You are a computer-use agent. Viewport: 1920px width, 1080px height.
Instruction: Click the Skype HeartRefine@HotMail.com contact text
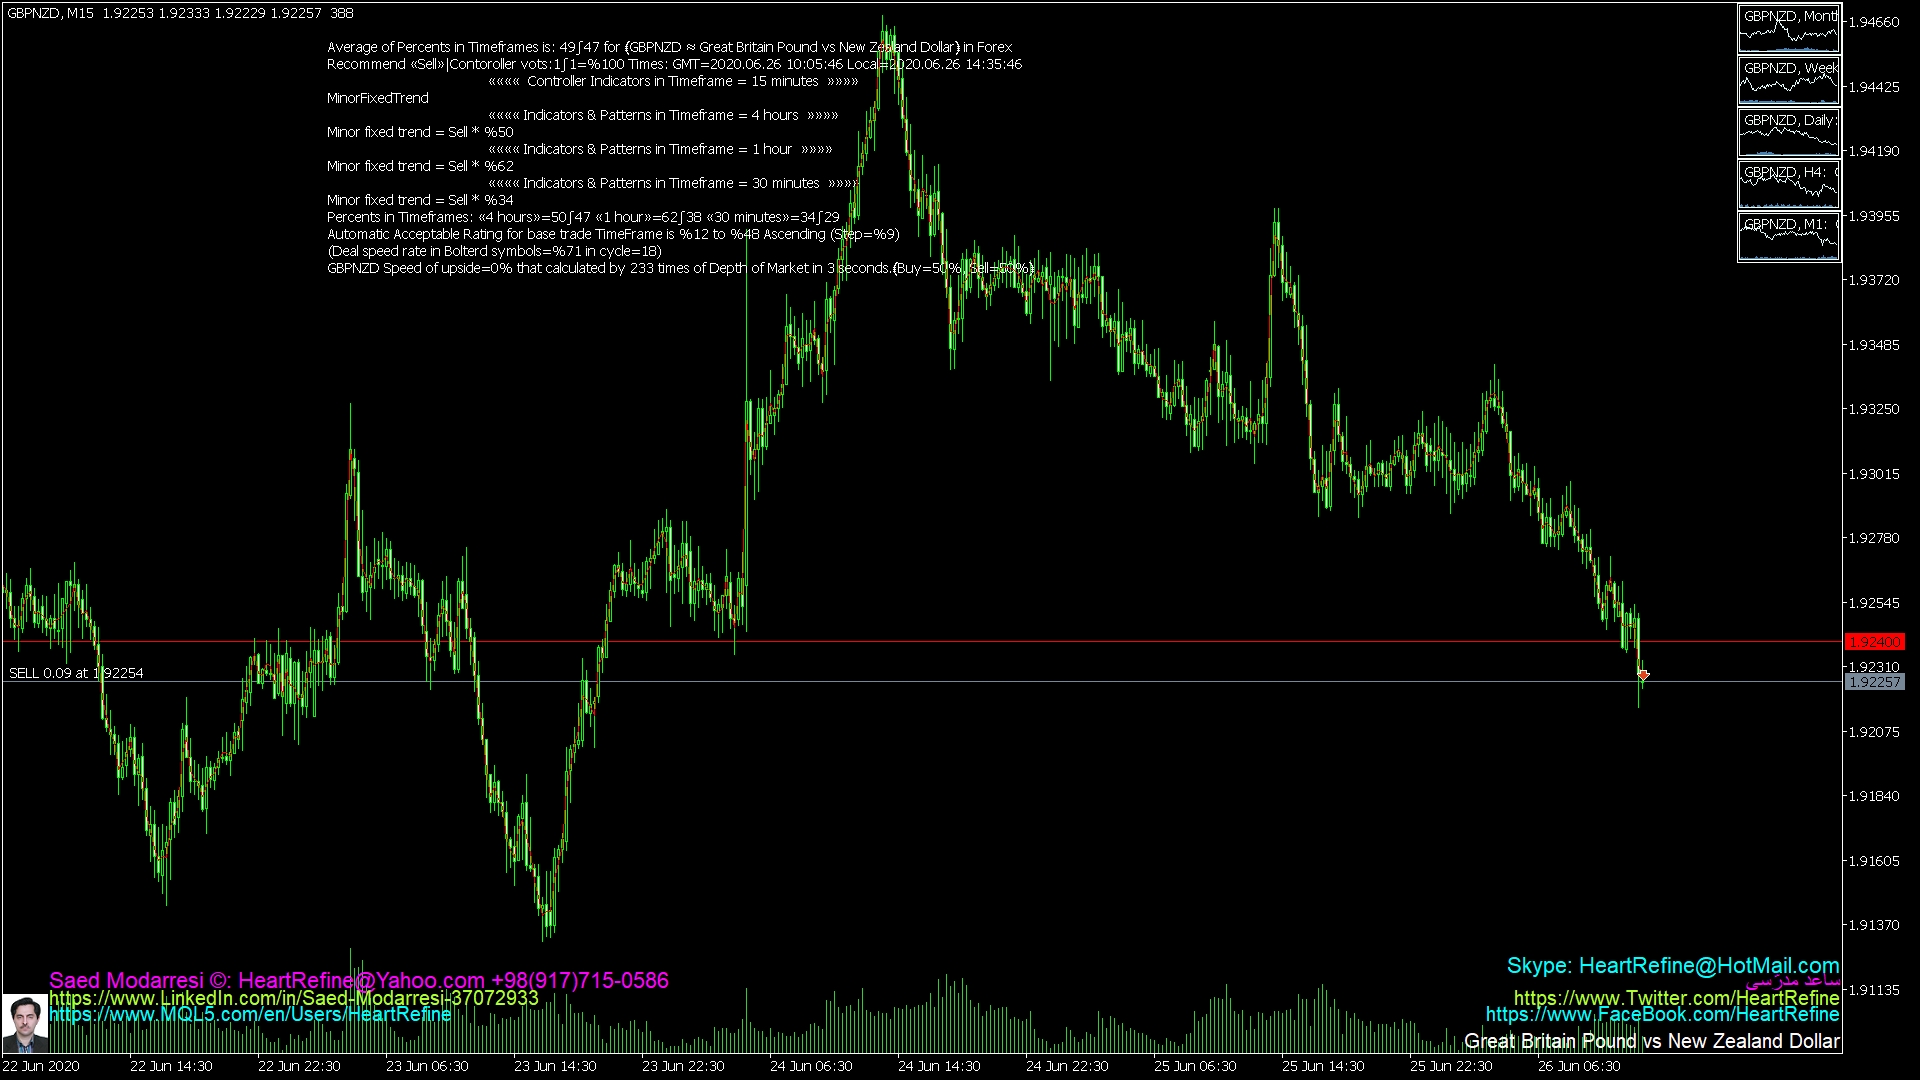(x=1673, y=966)
